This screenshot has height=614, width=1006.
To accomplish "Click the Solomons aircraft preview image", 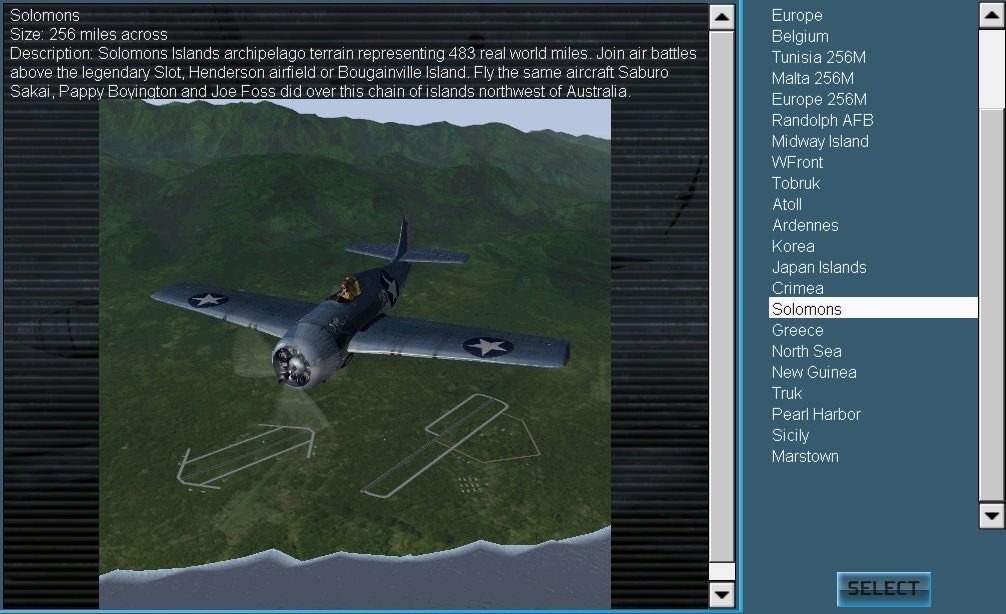I will tap(355, 354).
